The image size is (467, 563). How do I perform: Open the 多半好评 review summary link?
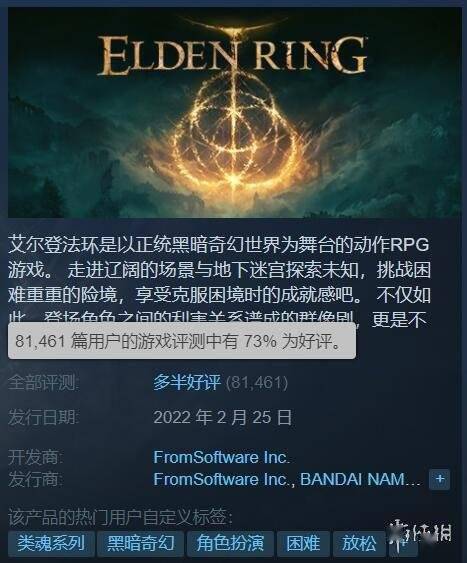(x=187, y=382)
